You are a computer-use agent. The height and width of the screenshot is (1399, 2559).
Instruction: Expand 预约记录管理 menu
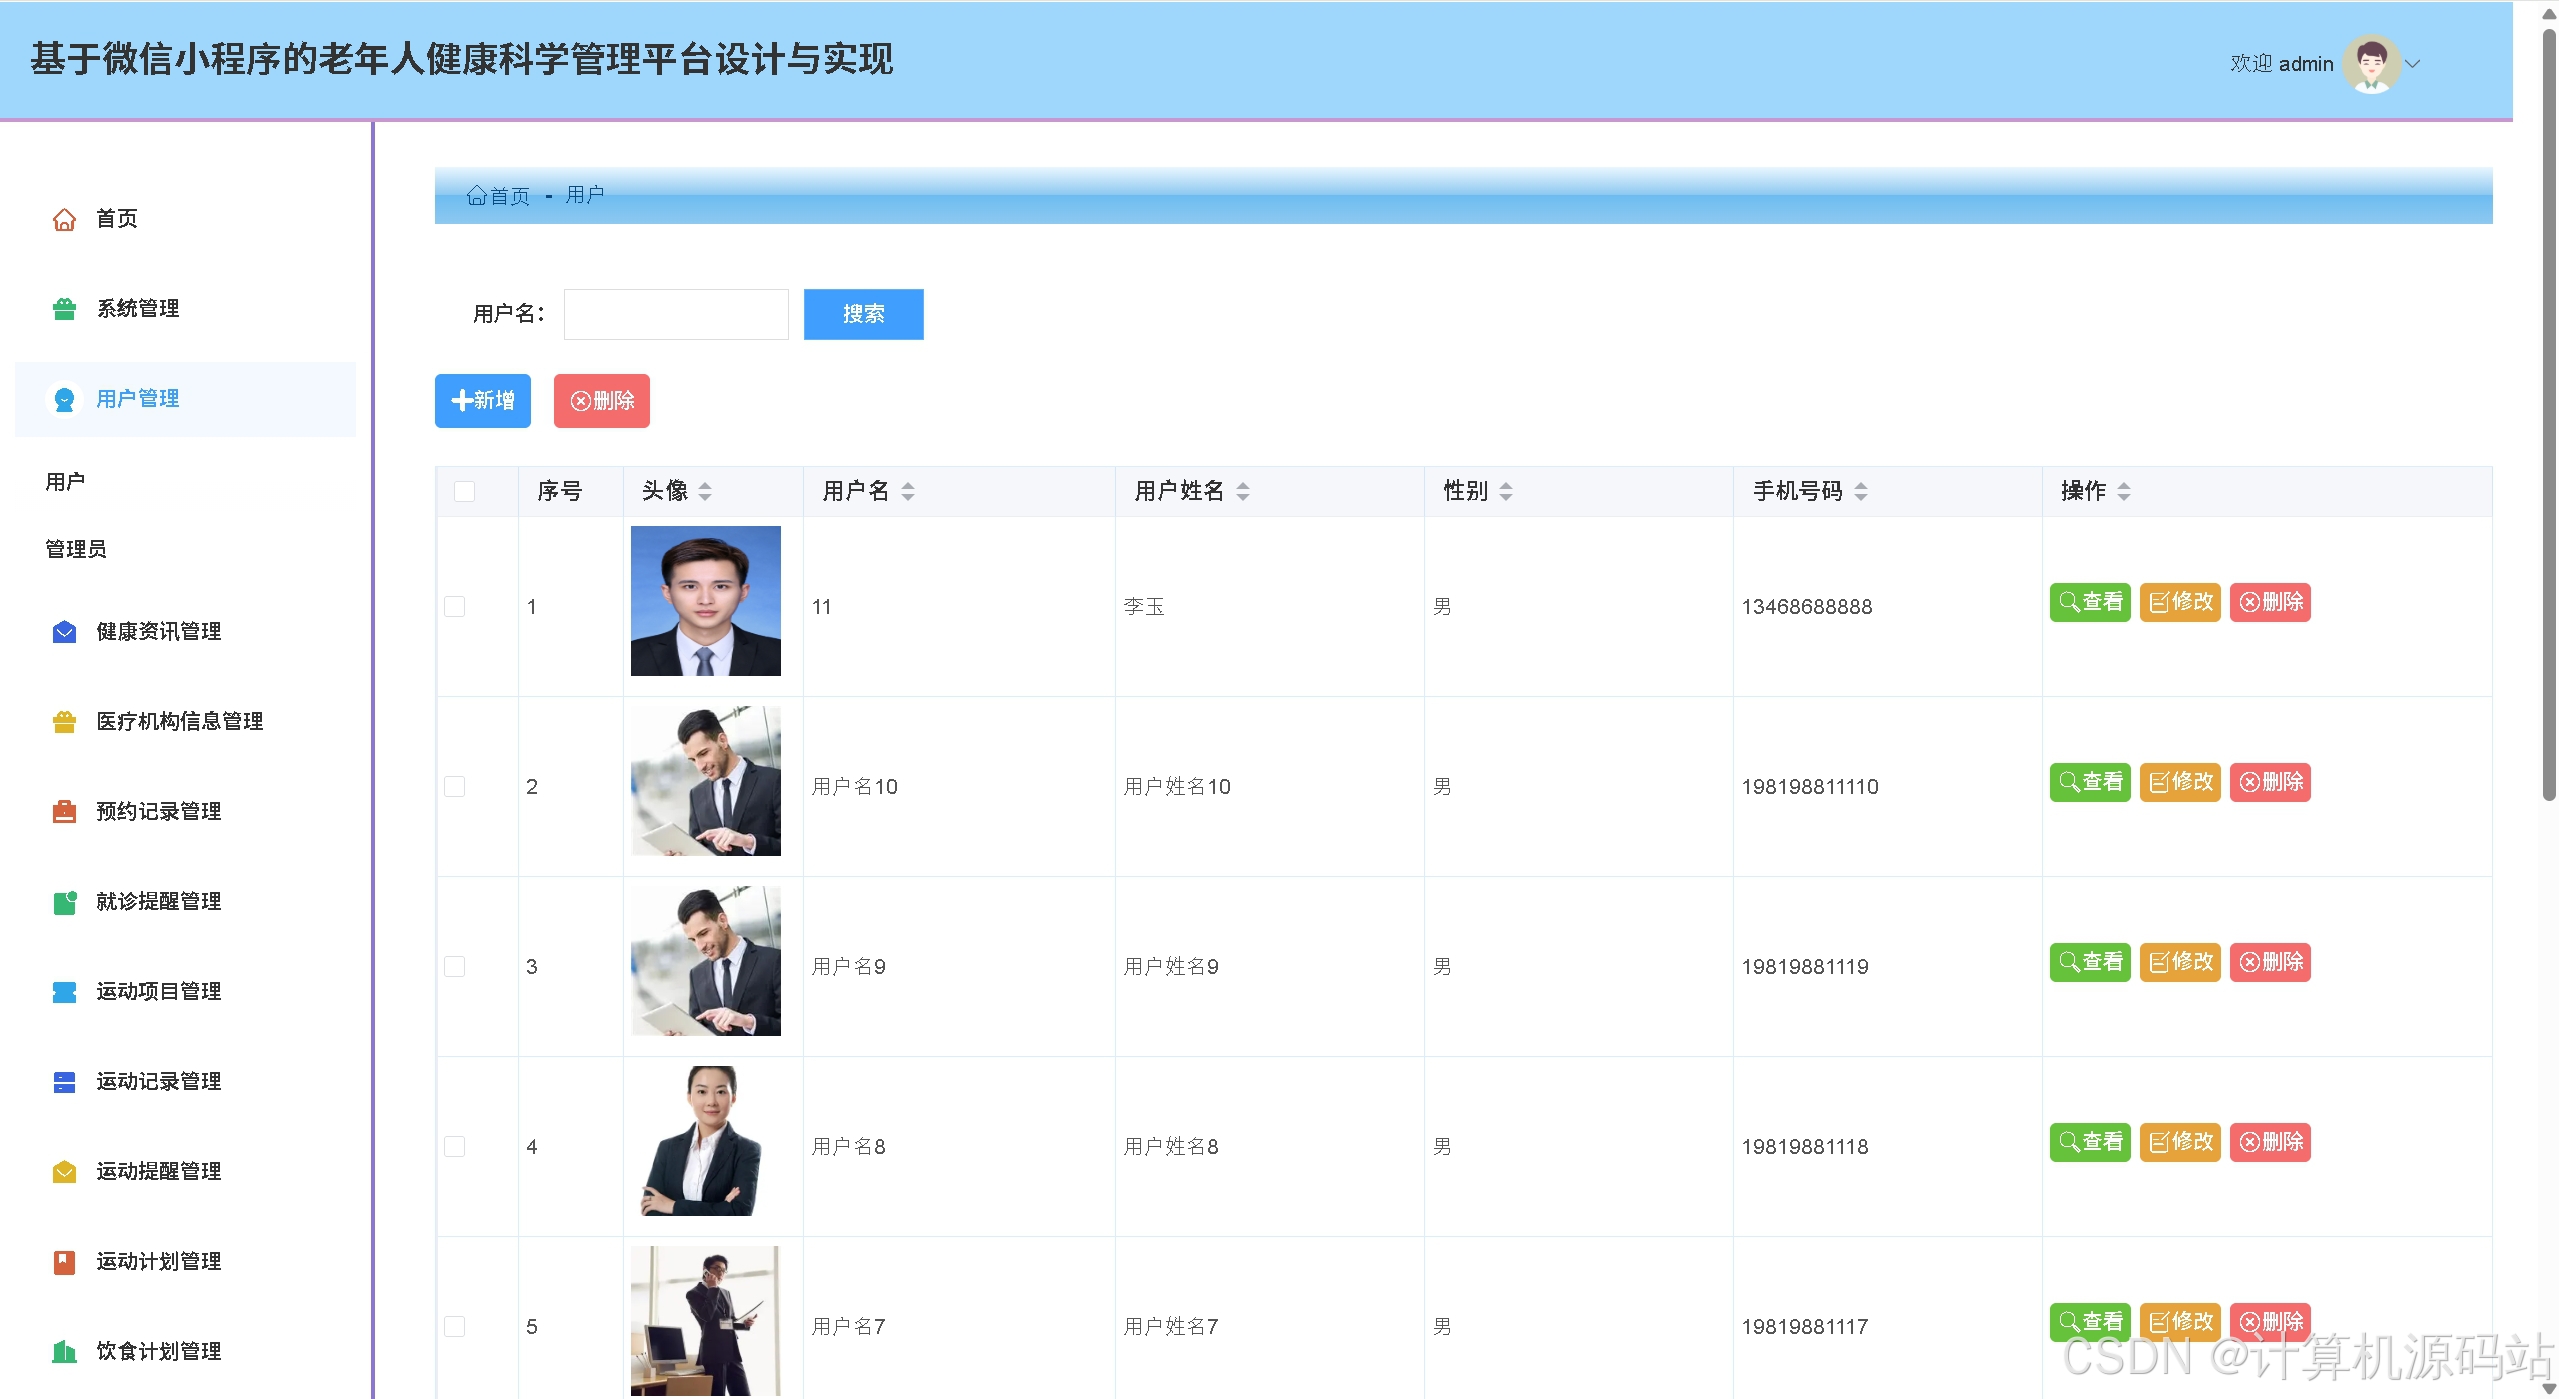(x=185, y=812)
